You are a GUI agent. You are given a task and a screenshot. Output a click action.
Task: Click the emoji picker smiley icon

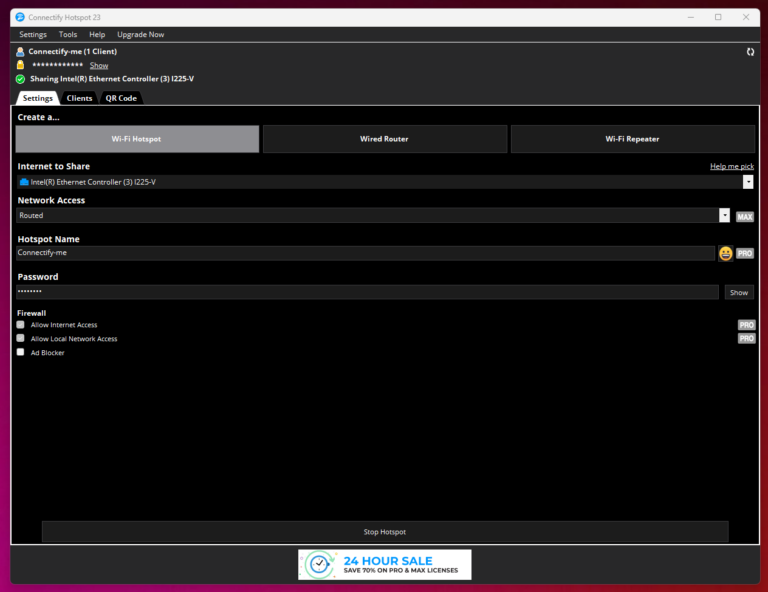click(x=725, y=254)
